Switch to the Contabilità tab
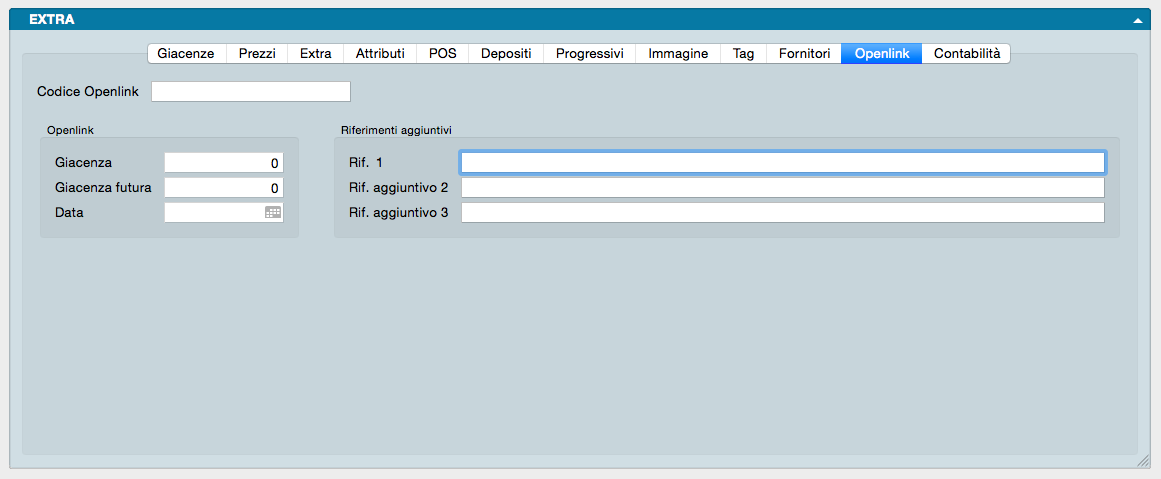The height and width of the screenshot is (479, 1161). pyautogui.click(x=966, y=54)
